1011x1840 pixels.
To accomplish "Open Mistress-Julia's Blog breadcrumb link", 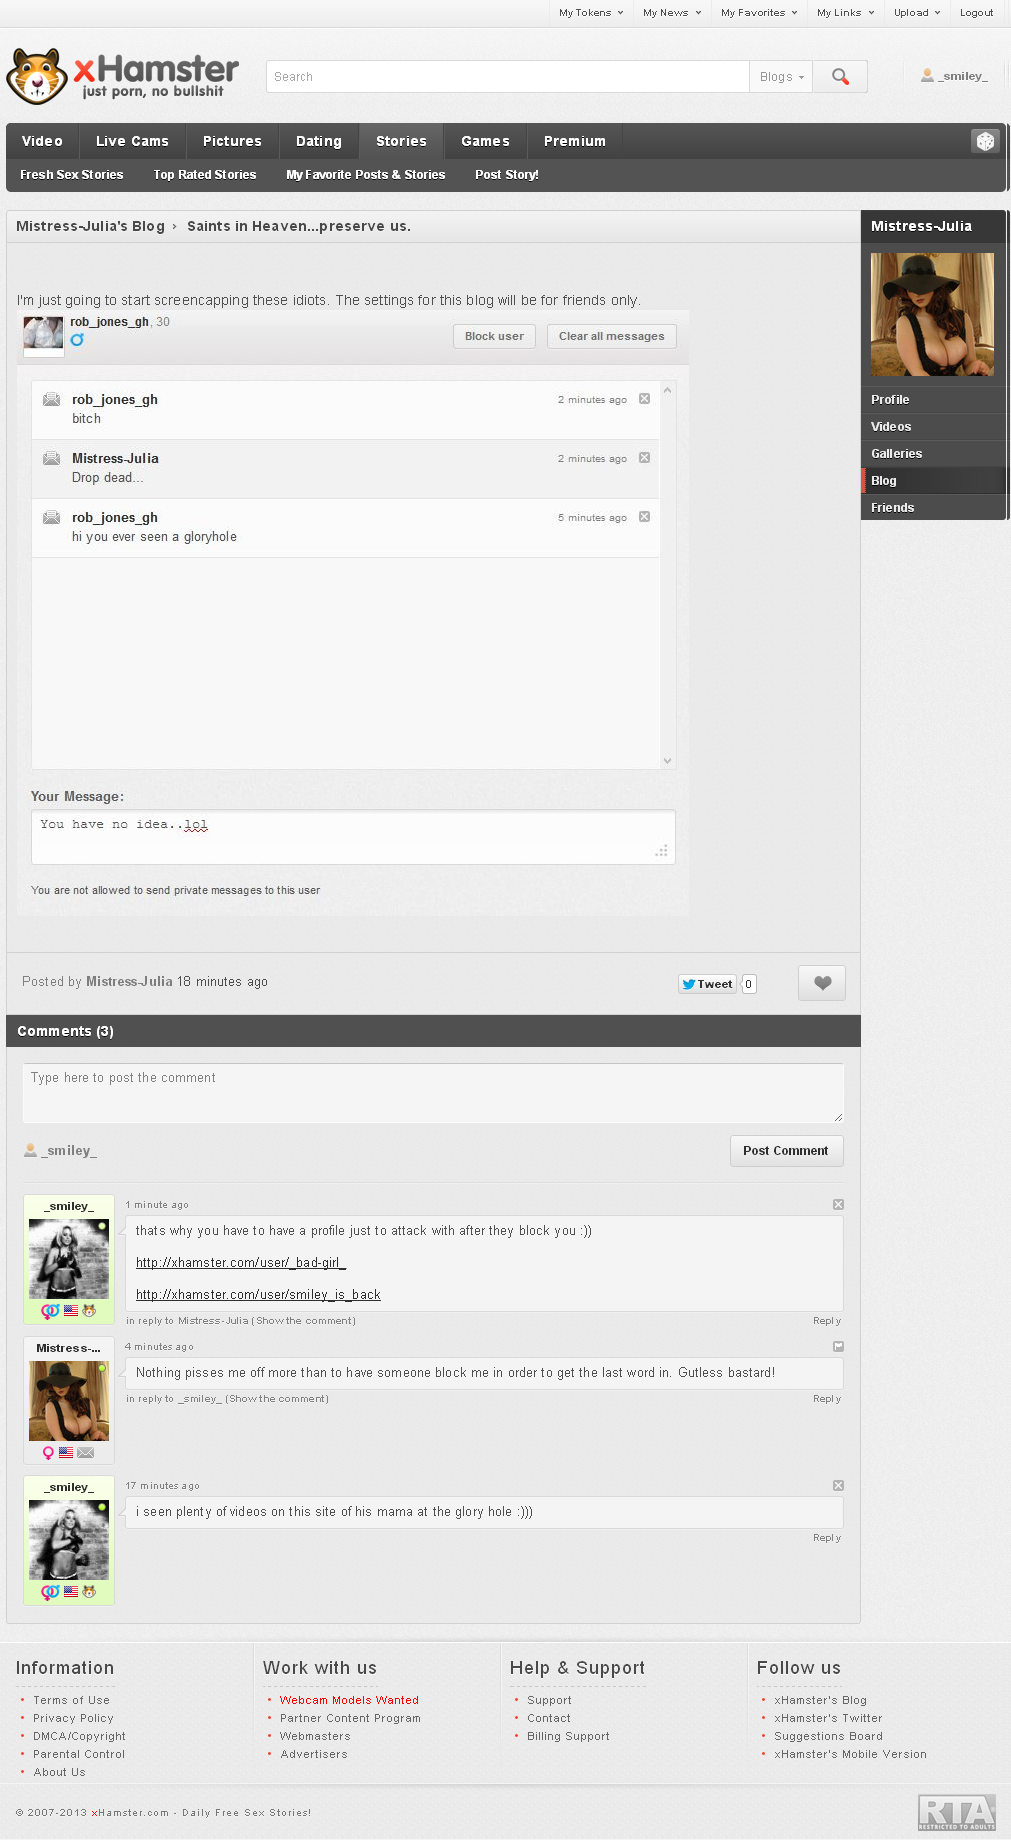I will click(x=90, y=226).
